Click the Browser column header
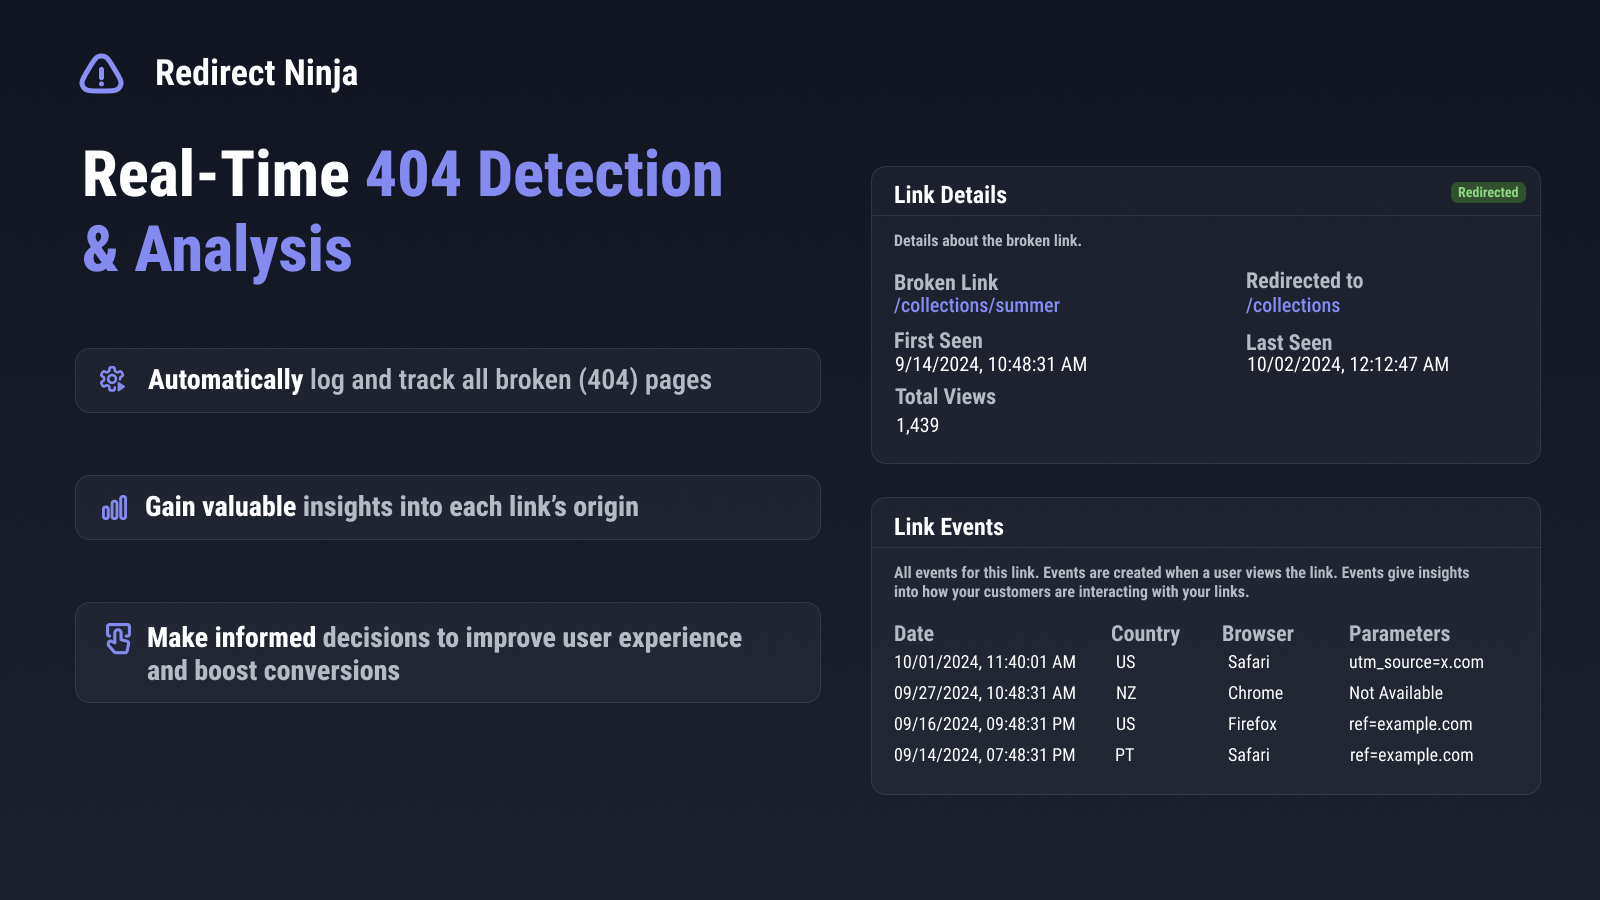 coord(1257,634)
